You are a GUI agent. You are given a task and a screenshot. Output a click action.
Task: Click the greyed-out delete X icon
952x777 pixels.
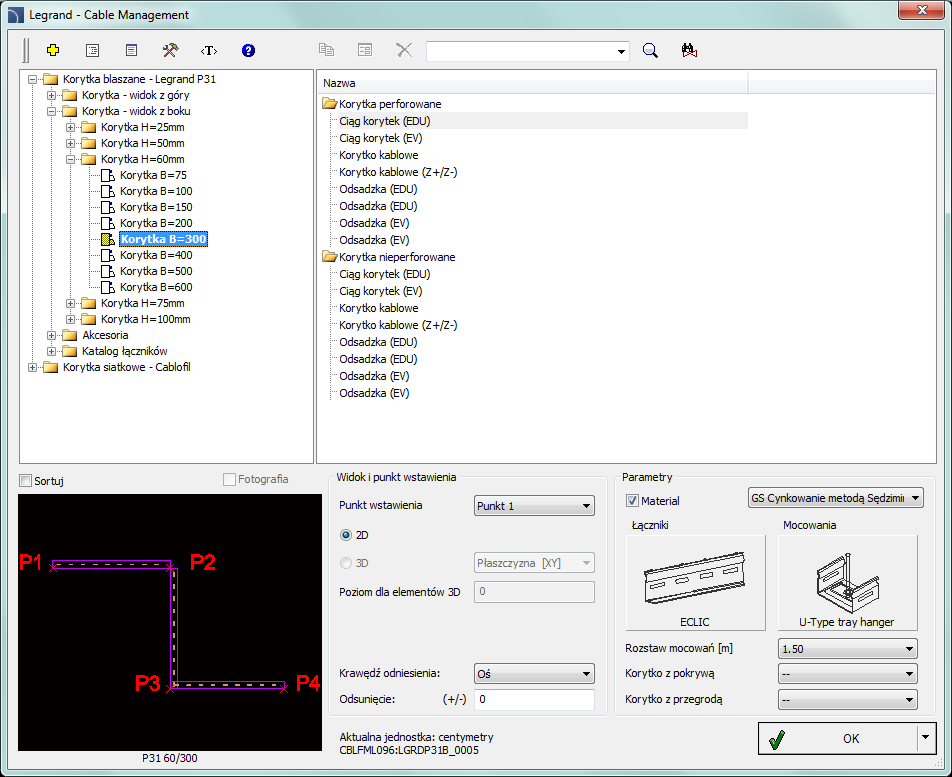pos(404,50)
